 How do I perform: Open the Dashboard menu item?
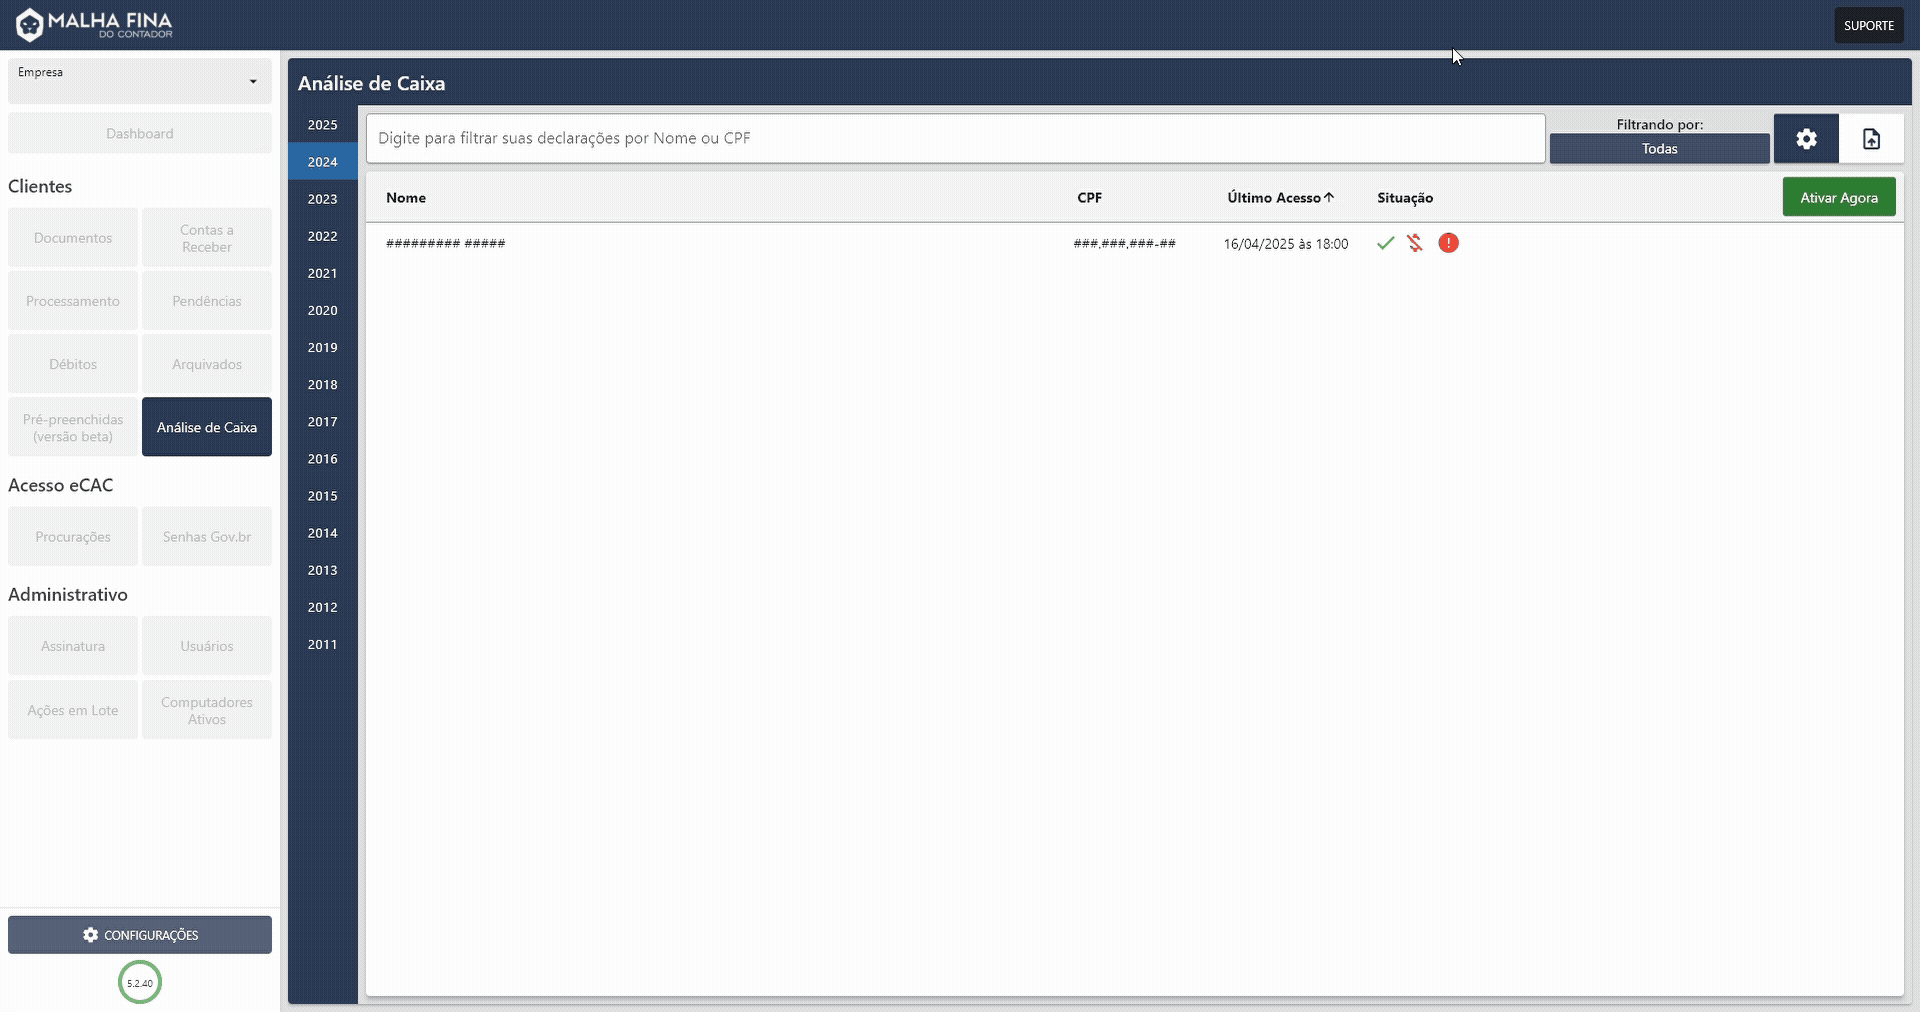tap(139, 132)
